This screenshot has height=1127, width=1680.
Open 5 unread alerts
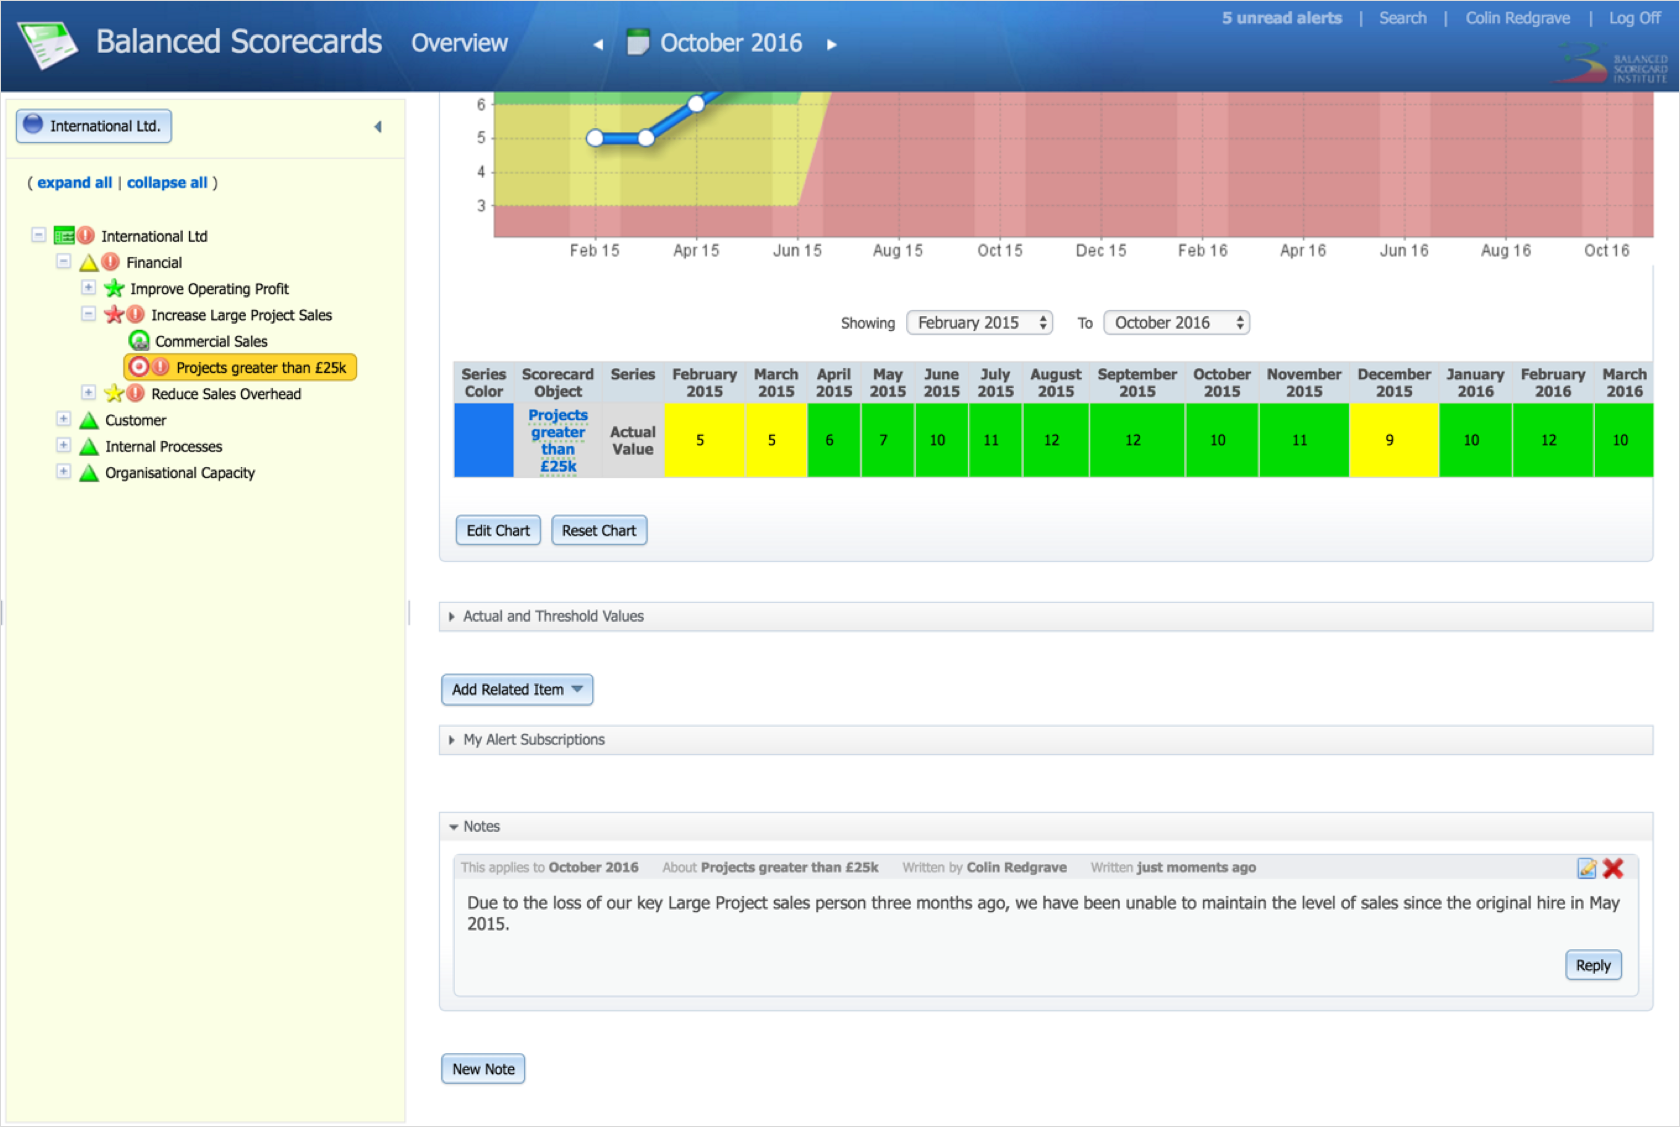click(x=1281, y=18)
